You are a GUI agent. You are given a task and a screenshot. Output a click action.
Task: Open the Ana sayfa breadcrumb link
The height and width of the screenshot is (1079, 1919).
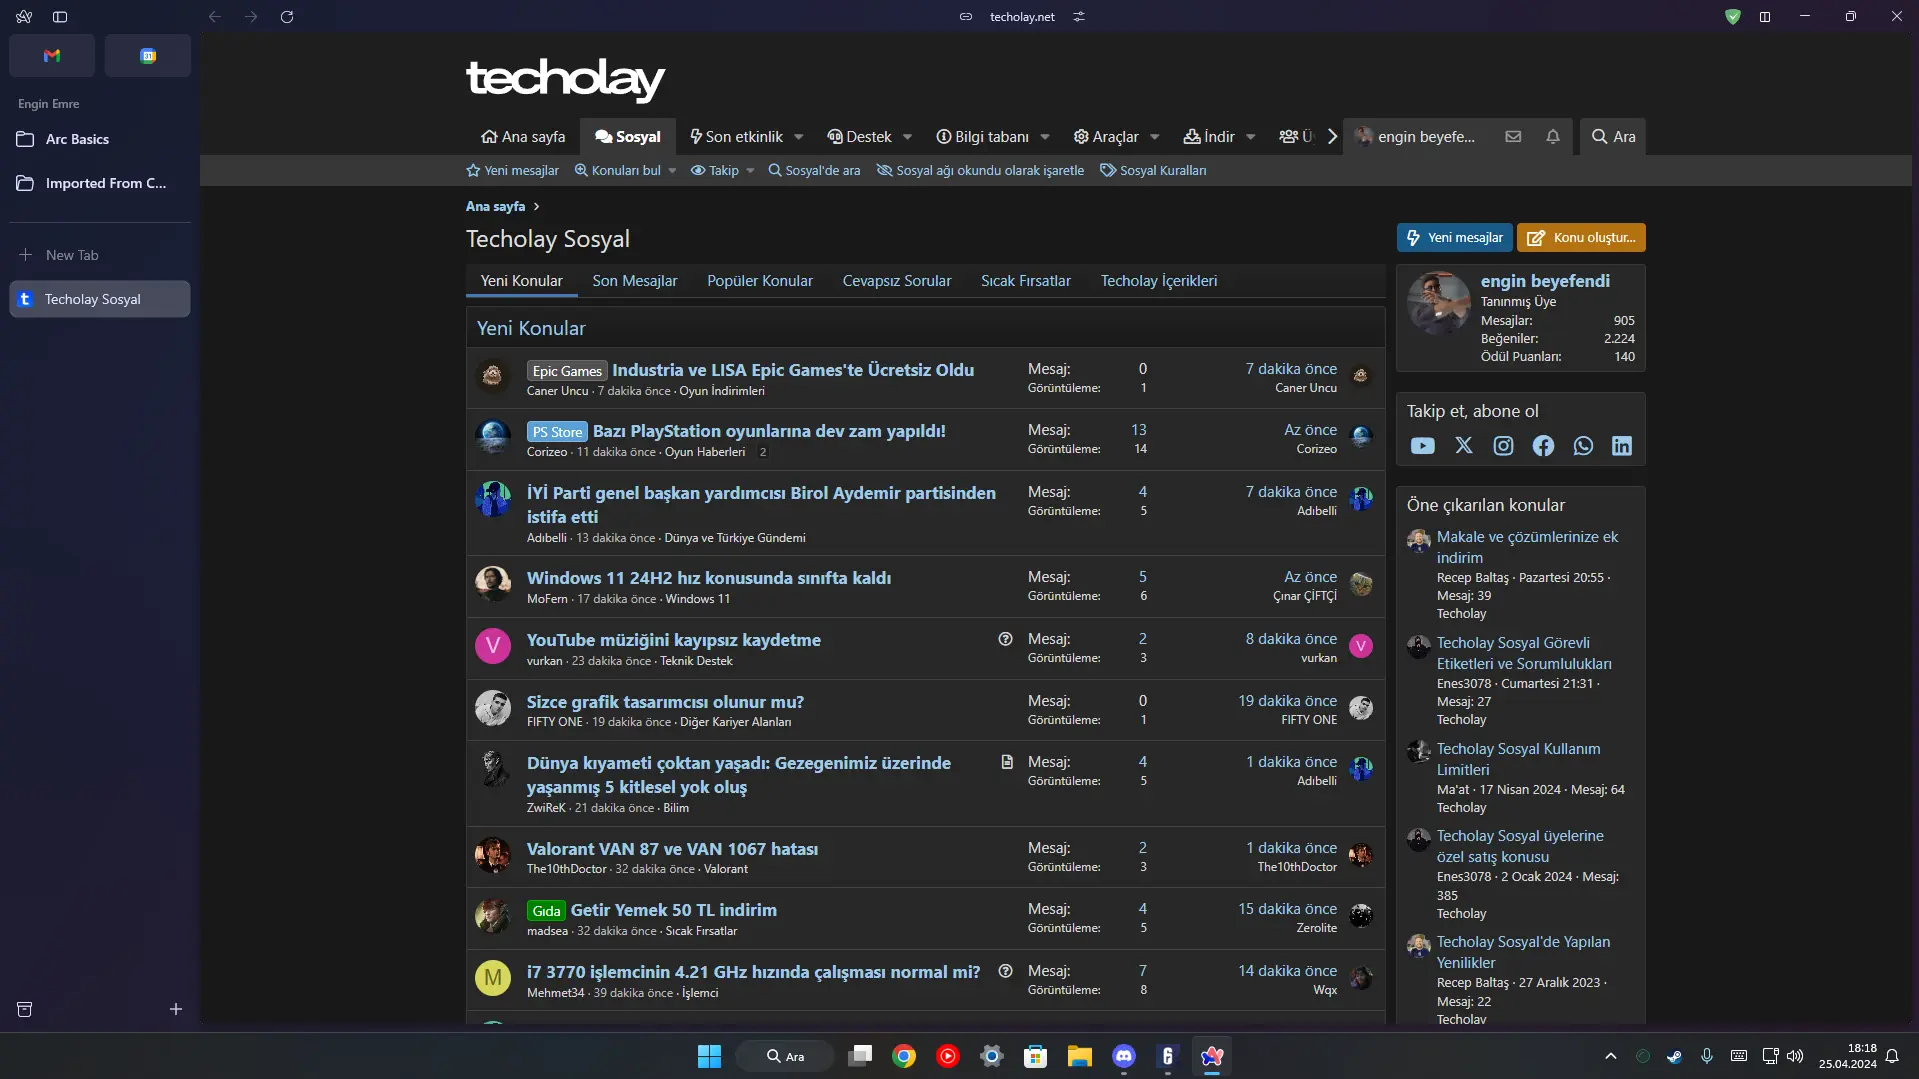coord(495,206)
